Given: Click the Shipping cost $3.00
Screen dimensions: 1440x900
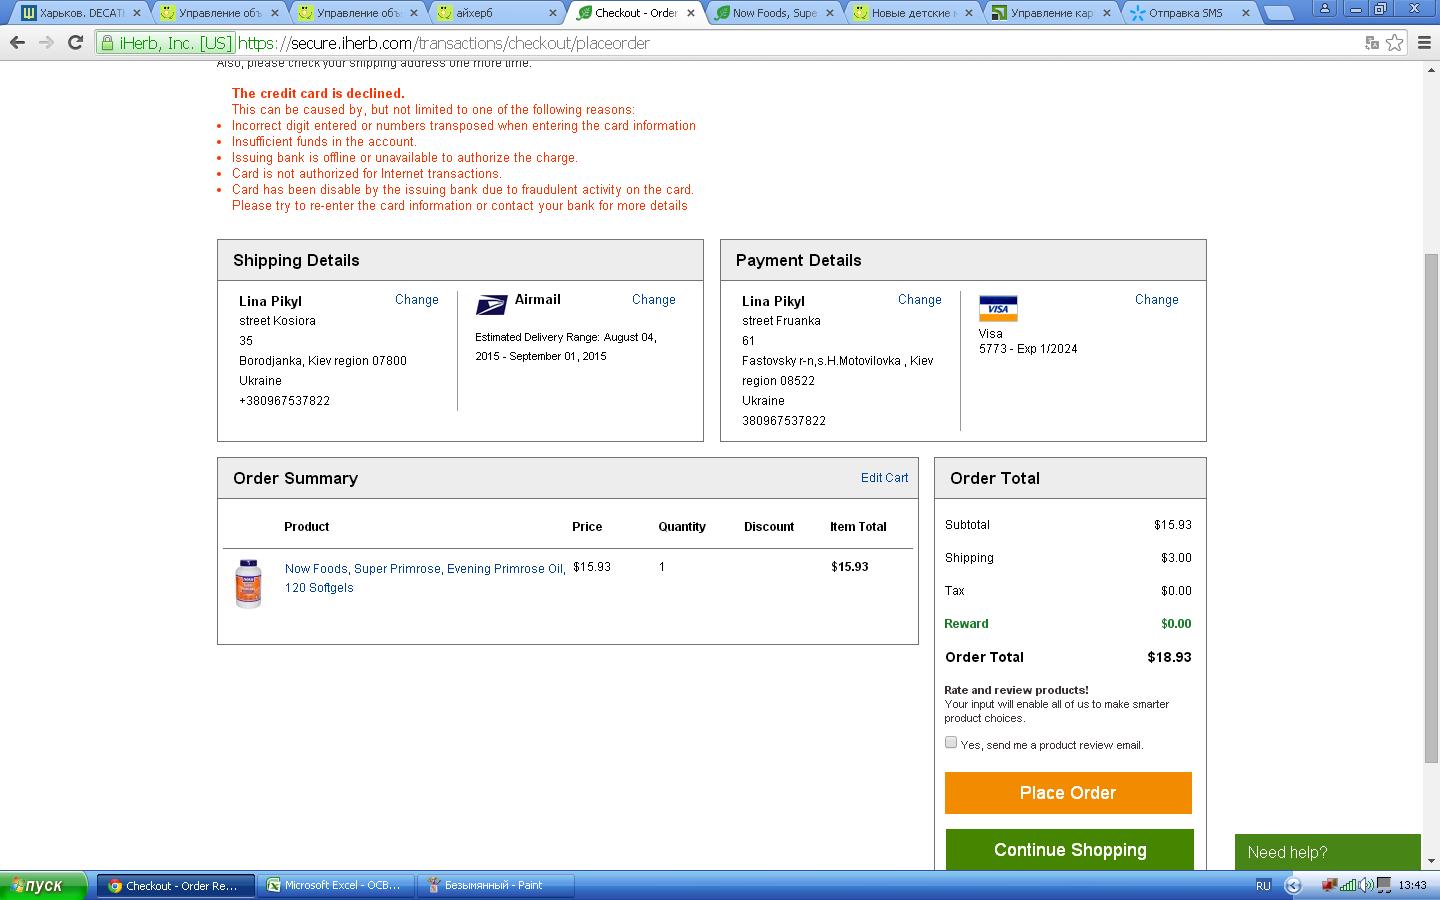Looking at the screenshot, I should point(1176,558).
